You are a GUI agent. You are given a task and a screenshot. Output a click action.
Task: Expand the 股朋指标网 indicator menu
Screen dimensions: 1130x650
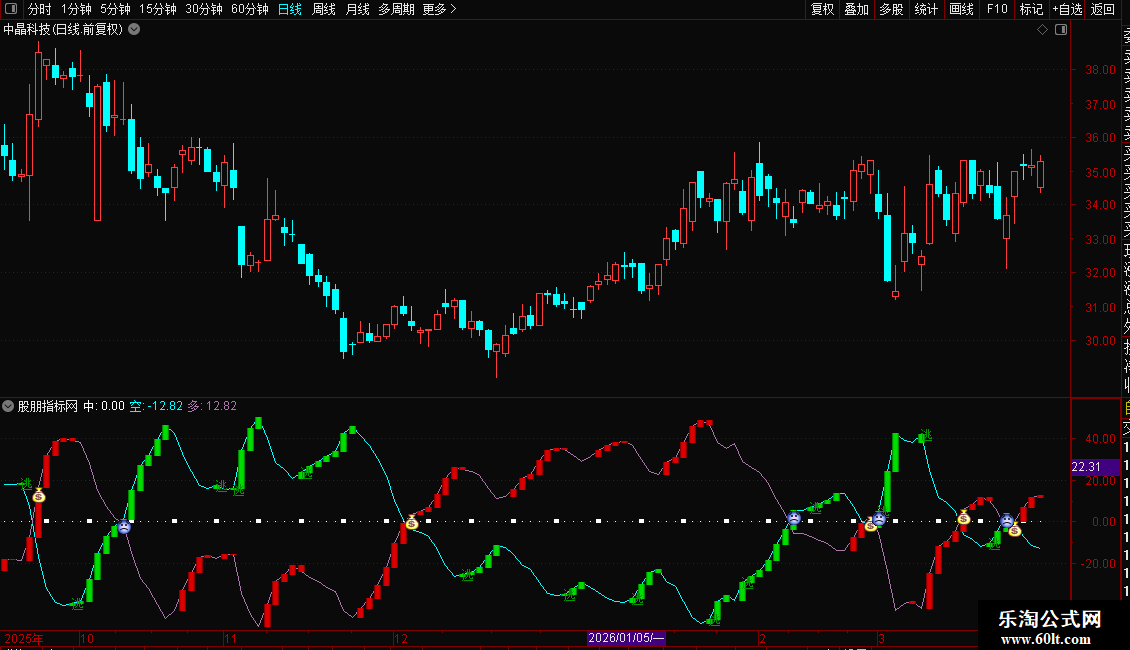pos(8,406)
